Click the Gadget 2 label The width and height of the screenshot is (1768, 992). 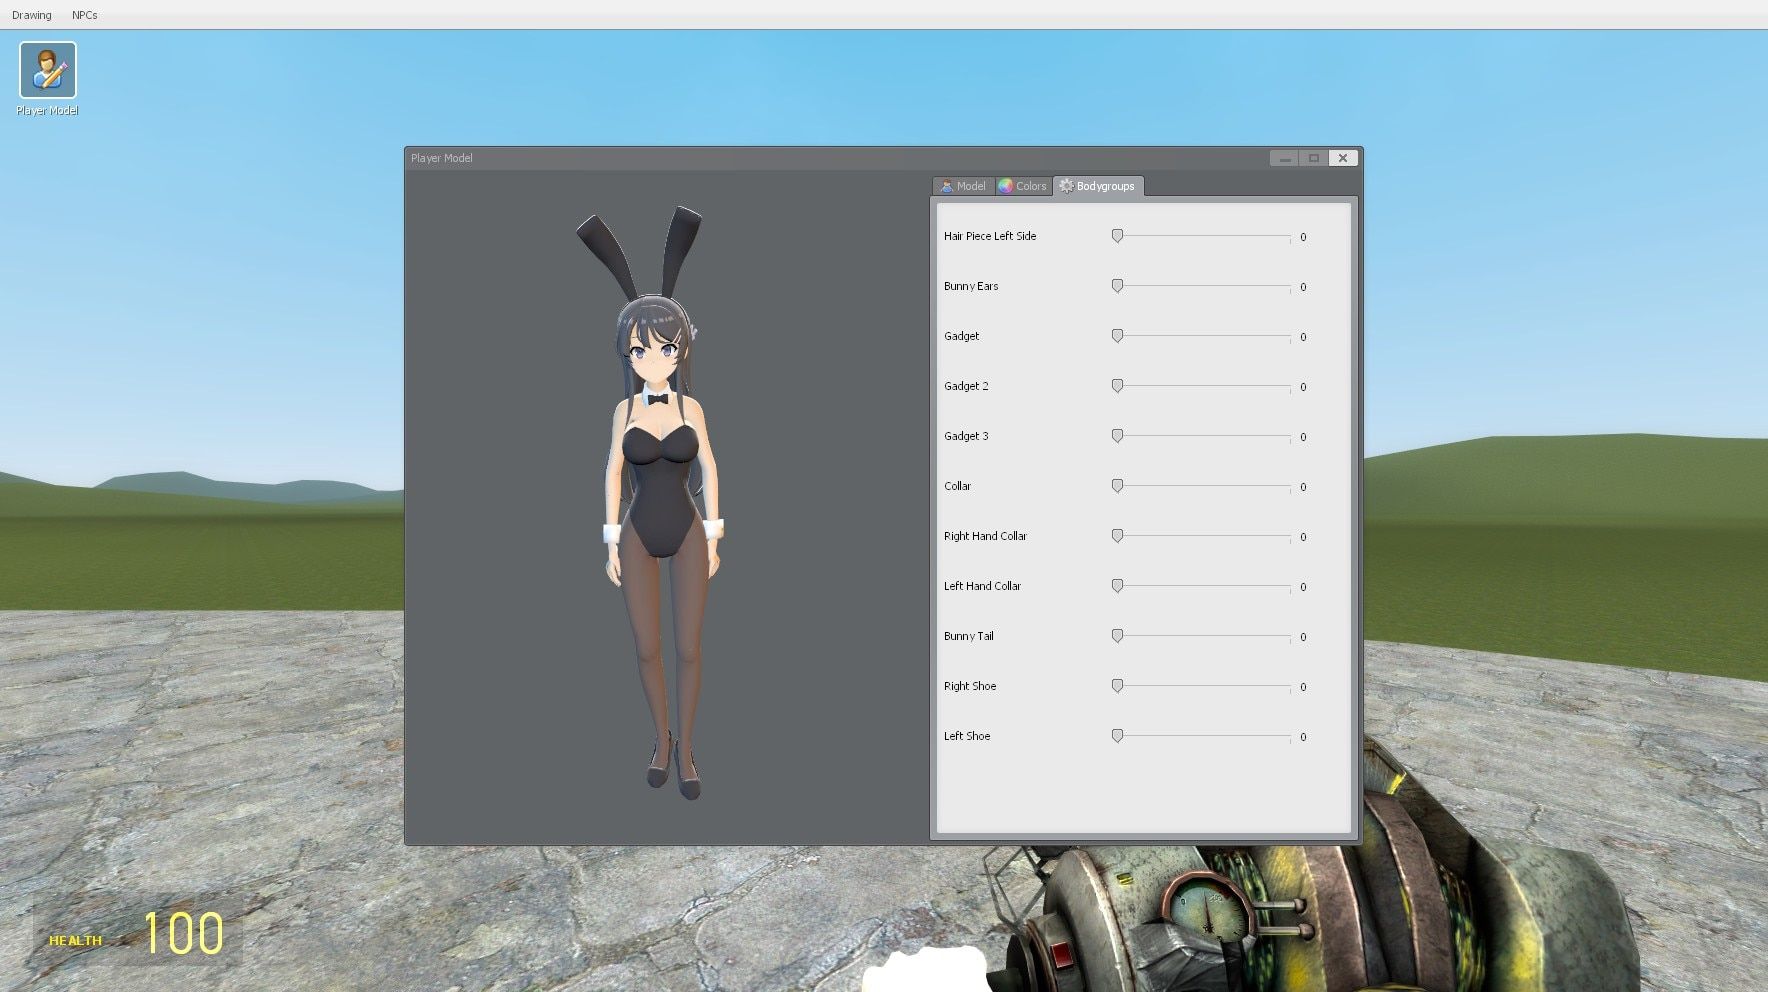(x=966, y=386)
